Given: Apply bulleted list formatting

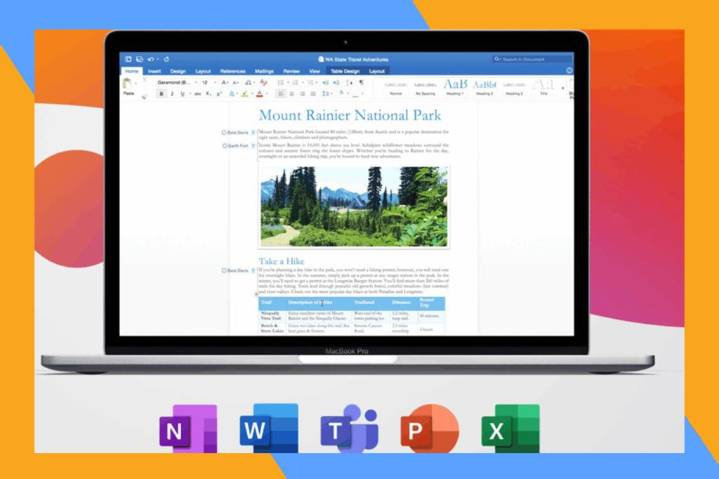Looking at the screenshot, I should (281, 83).
